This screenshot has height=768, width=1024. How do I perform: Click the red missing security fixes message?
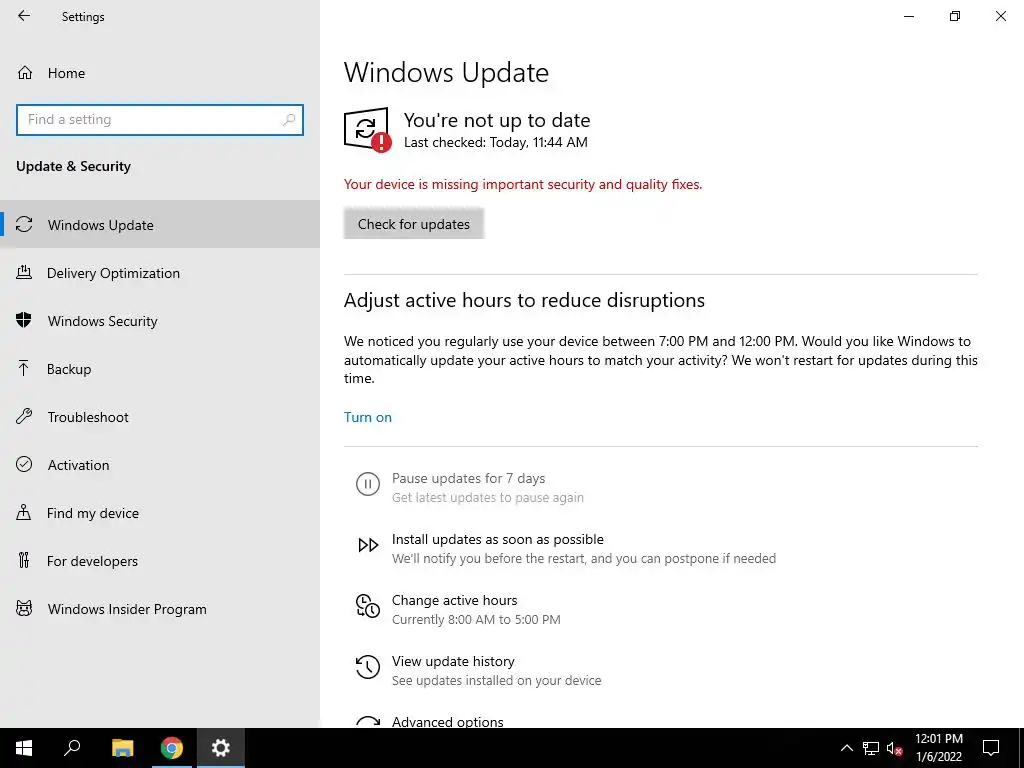[x=522, y=184]
